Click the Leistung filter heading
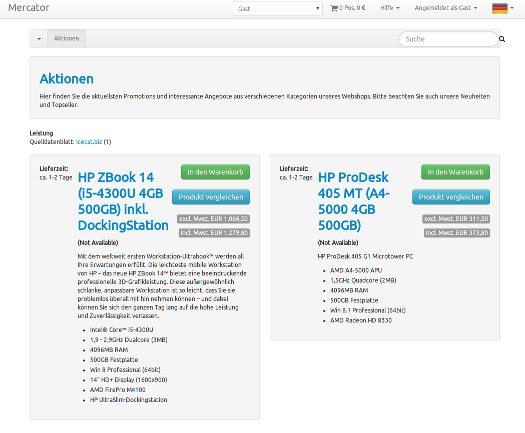This screenshot has width=525, height=433. point(41,133)
